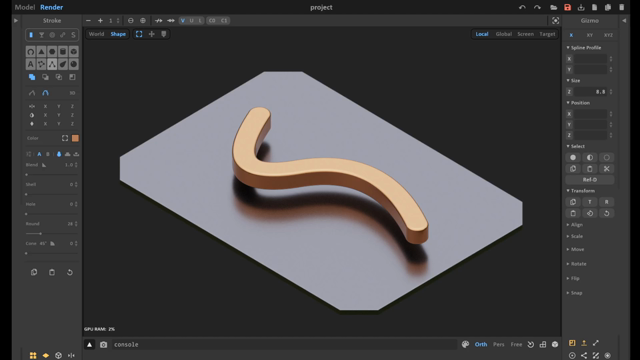Image resolution: width=640 pixels, height=360 pixels.
Task: Switch camera to Orth projection
Action: (x=481, y=344)
